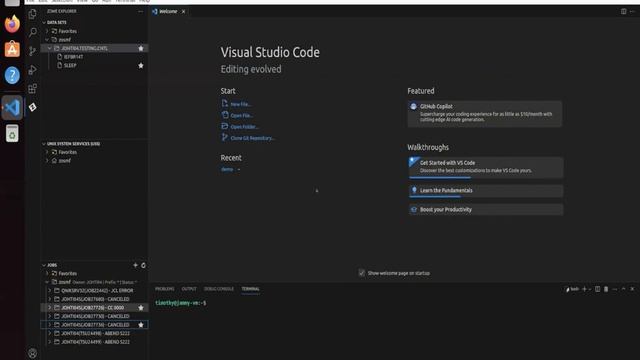Click VS Code icon in the dock
The width and height of the screenshot is (640, 360).
point(12,107)
